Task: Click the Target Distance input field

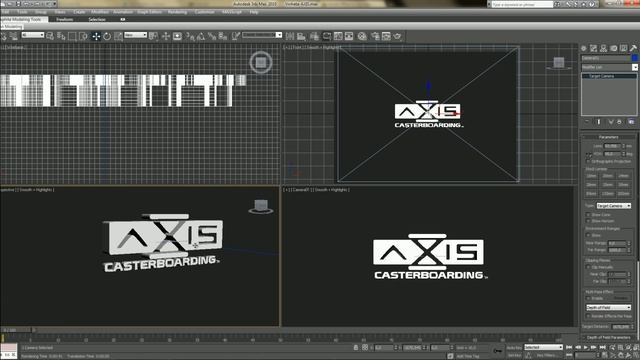Action: tap(621, 327)
